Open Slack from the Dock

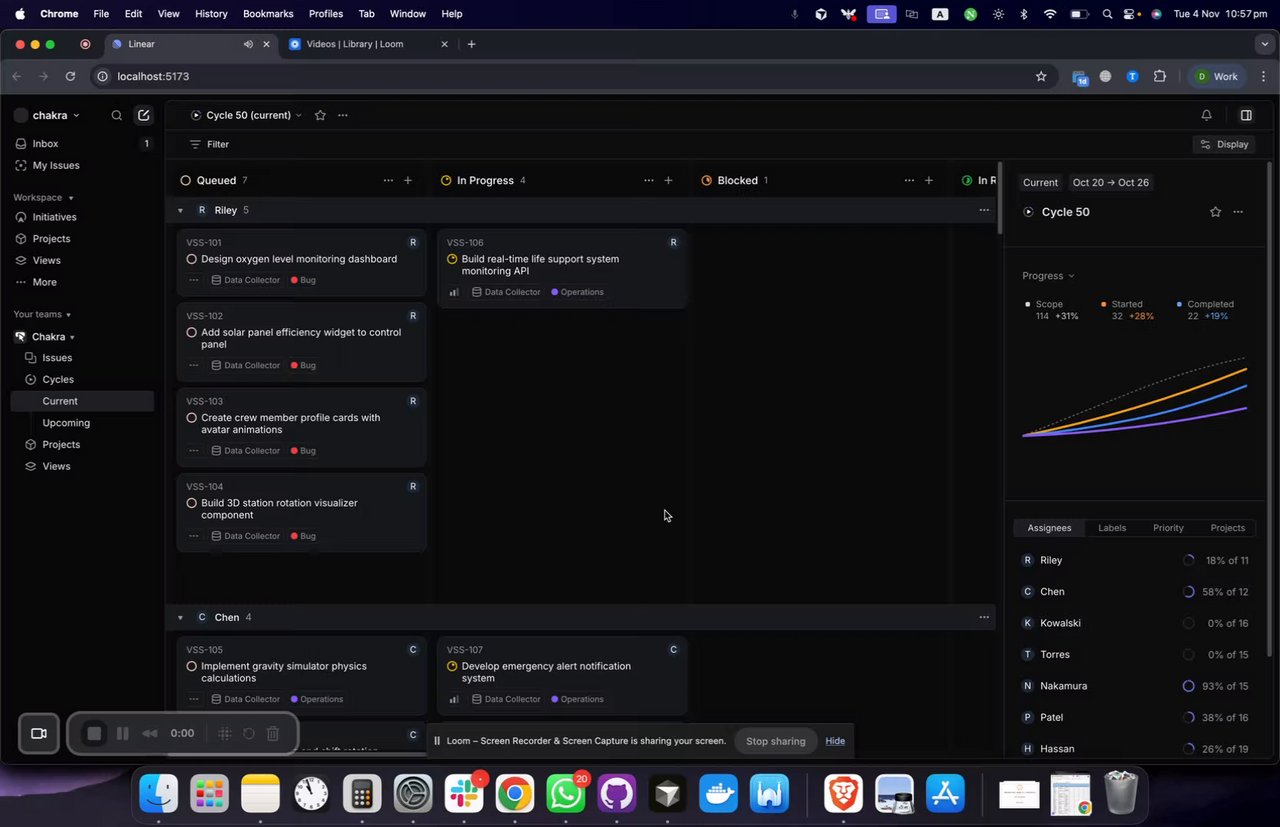tap(464, 795)
